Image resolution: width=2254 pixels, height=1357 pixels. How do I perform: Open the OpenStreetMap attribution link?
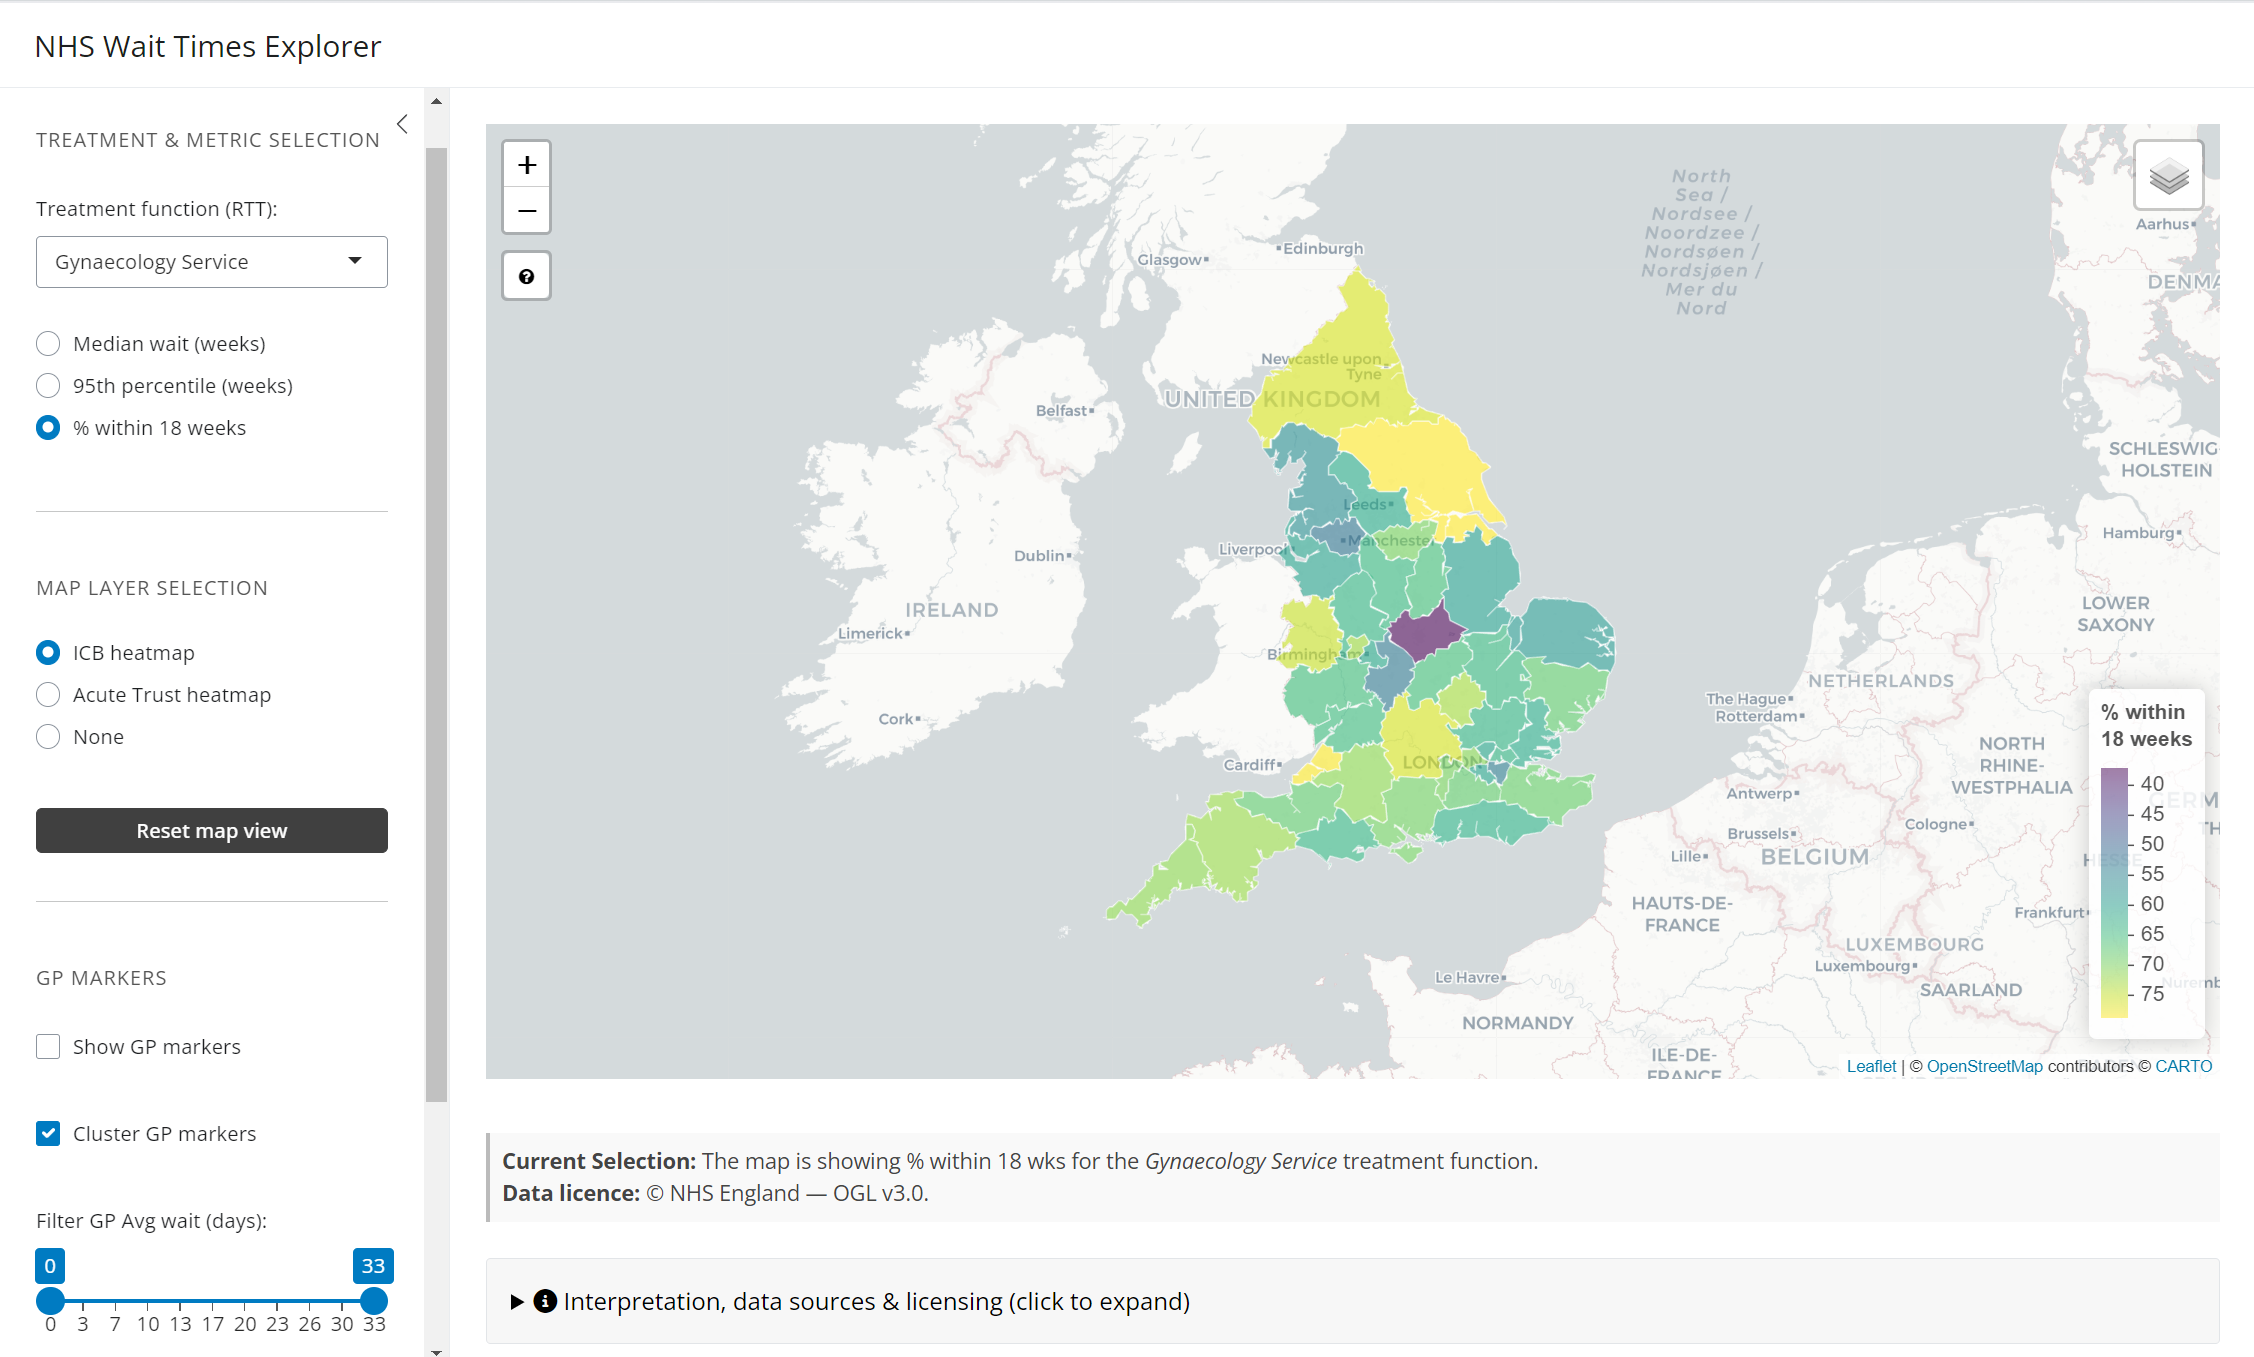(1984, 1066)
